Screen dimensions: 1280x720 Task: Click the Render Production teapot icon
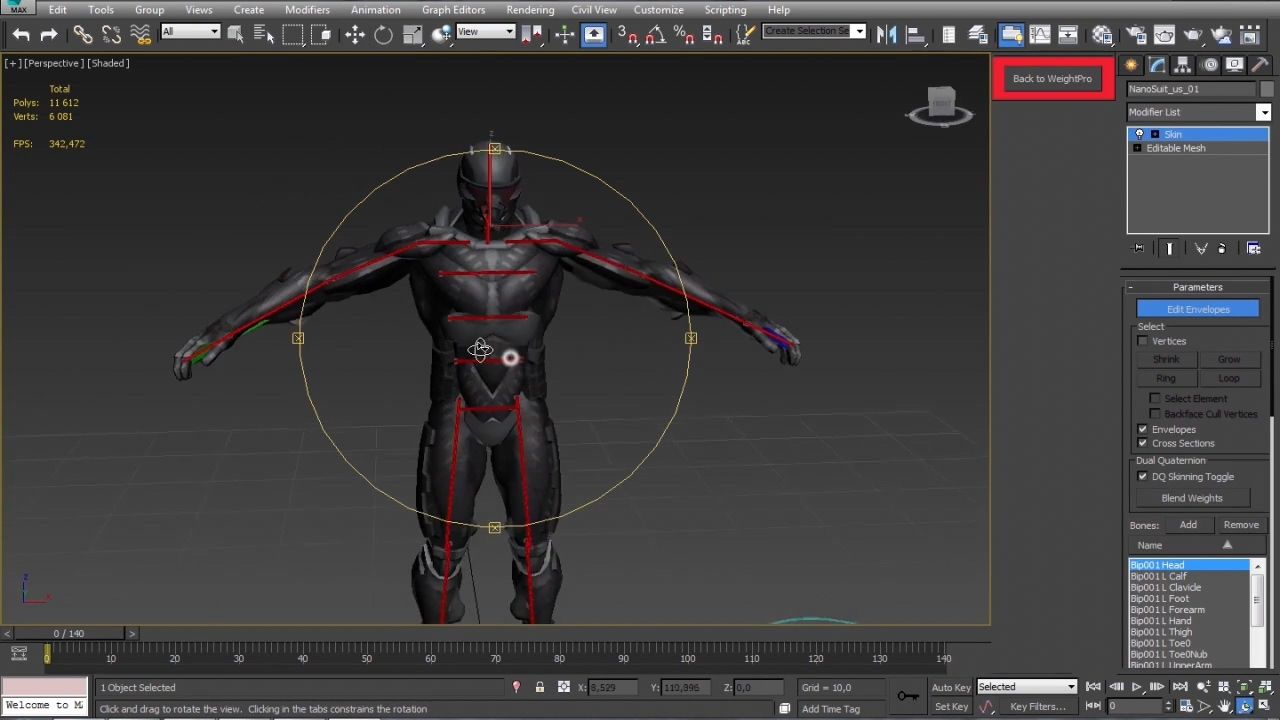1193,35
